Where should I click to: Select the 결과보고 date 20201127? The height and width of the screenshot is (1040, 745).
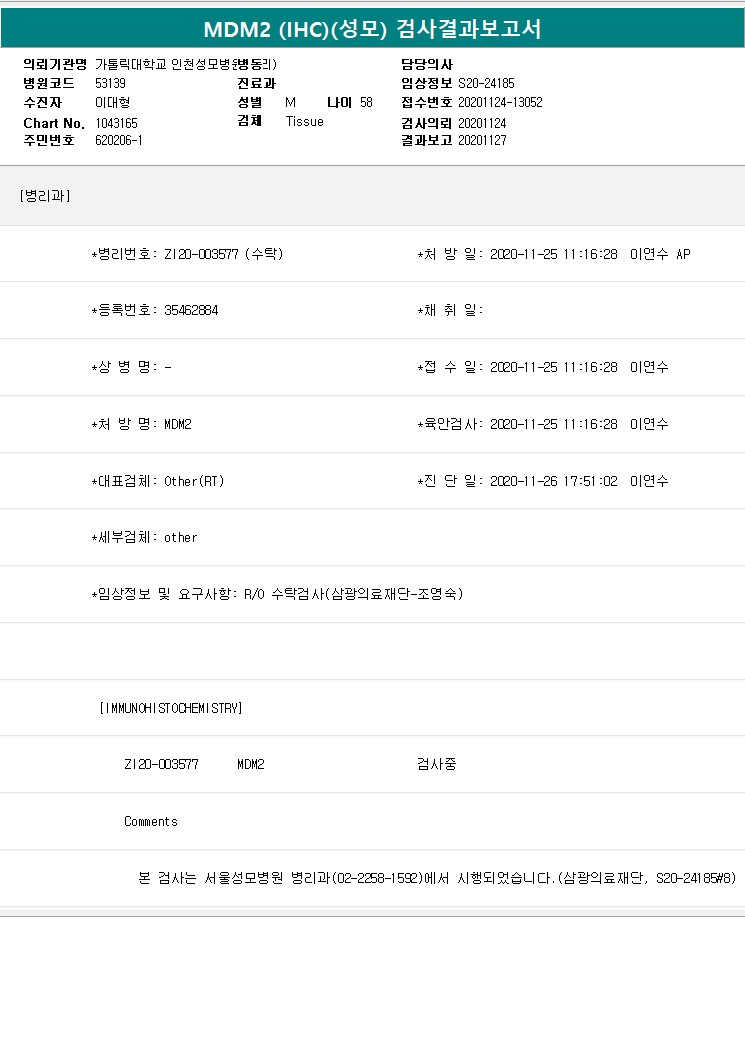[482, 140]
